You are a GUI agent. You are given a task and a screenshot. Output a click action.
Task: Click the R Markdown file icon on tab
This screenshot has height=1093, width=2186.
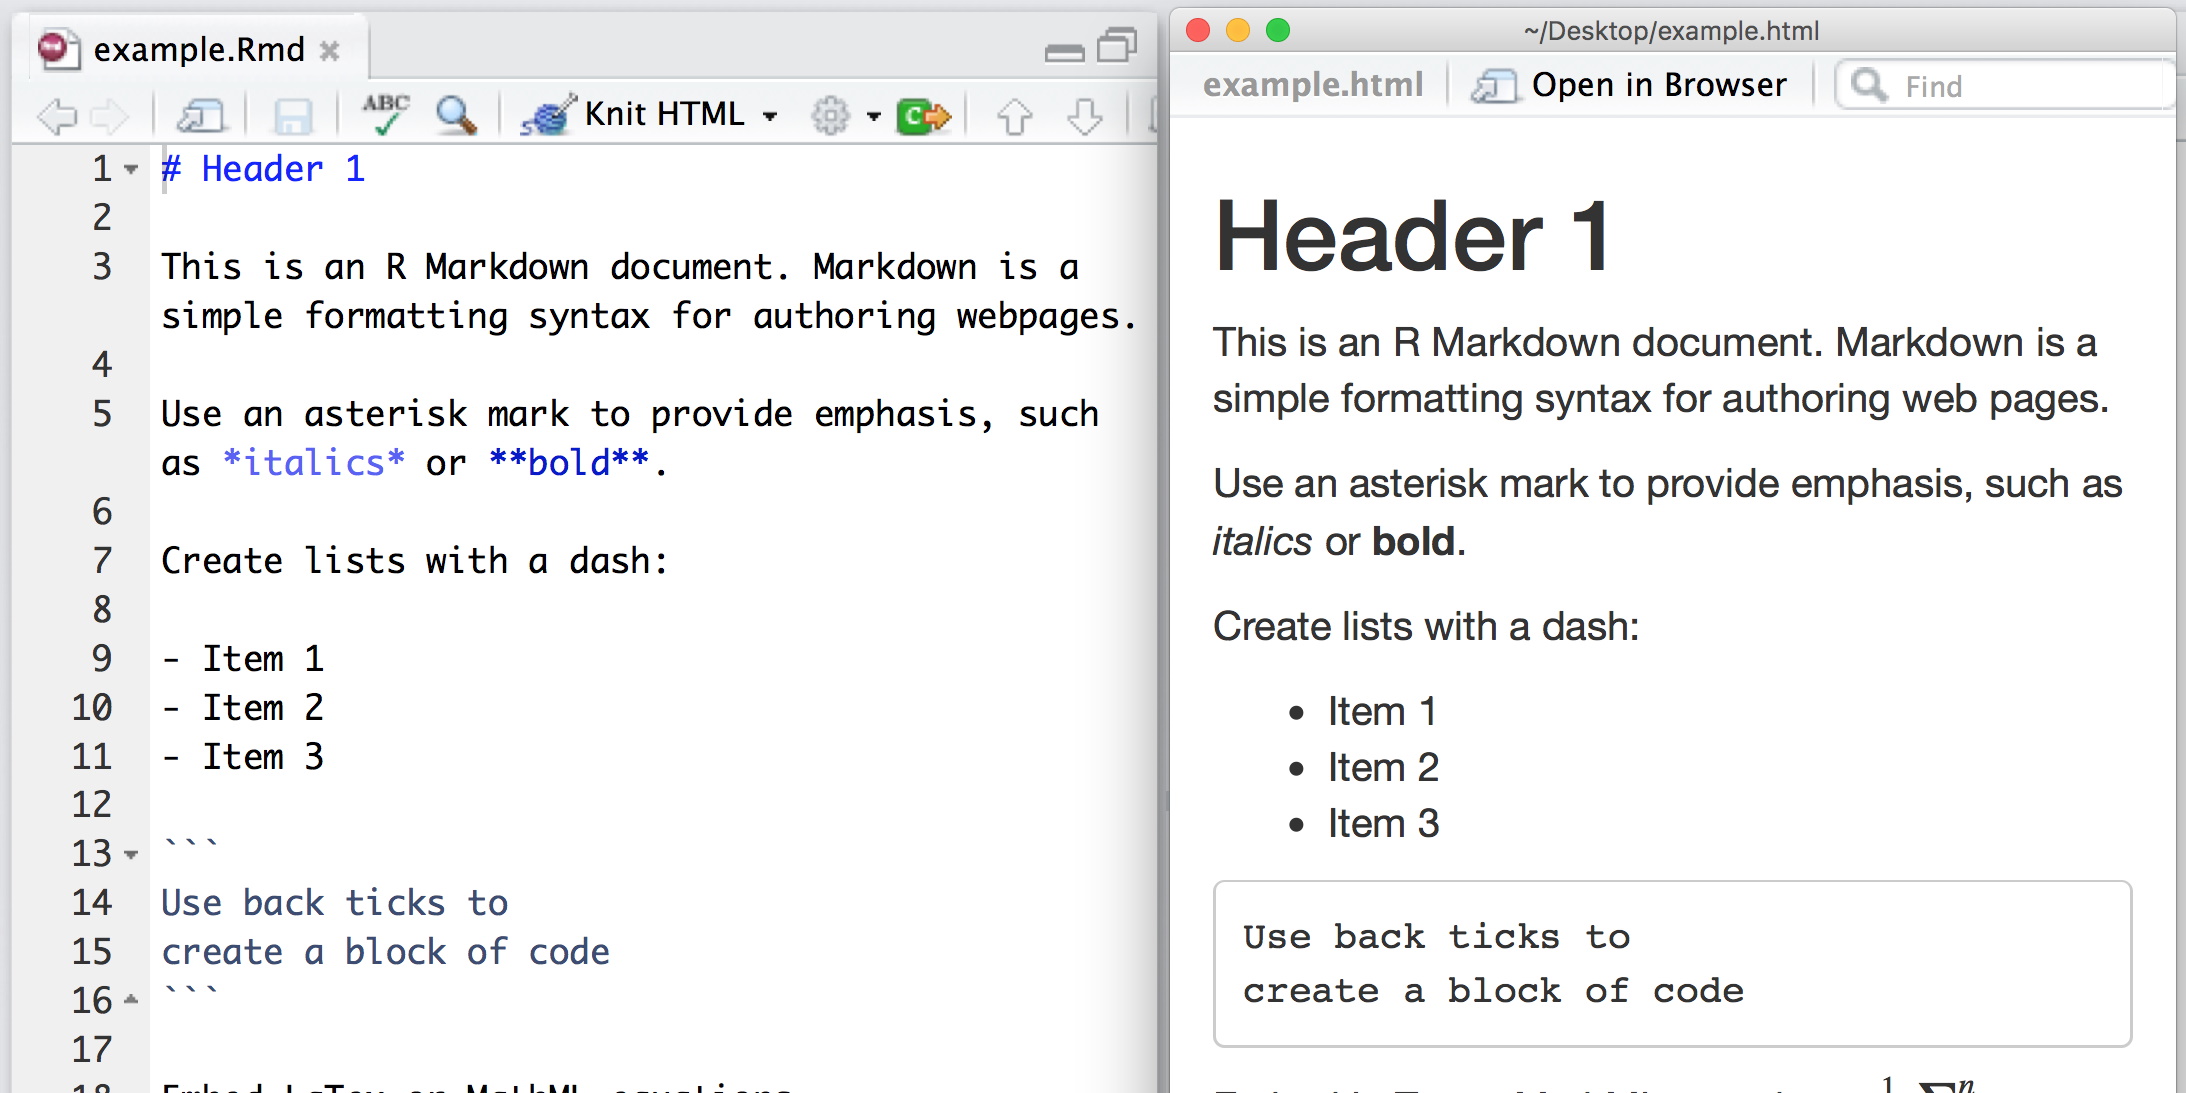[58, 49]
